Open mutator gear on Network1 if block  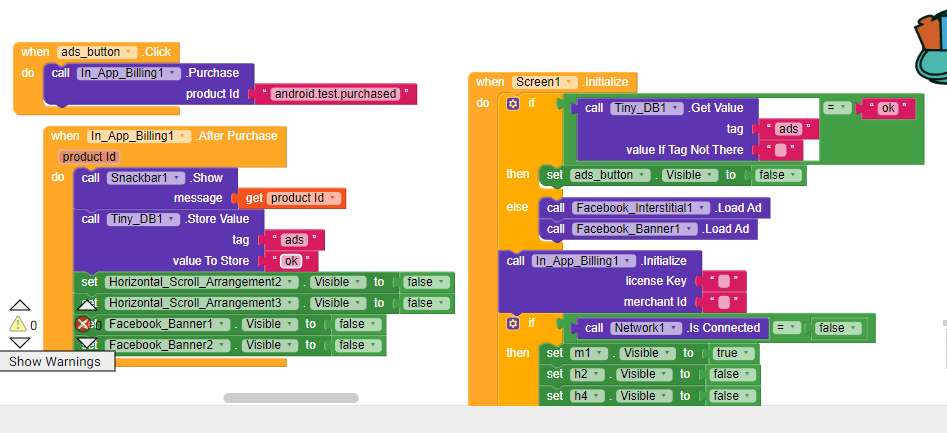click(x=513, y=324)
